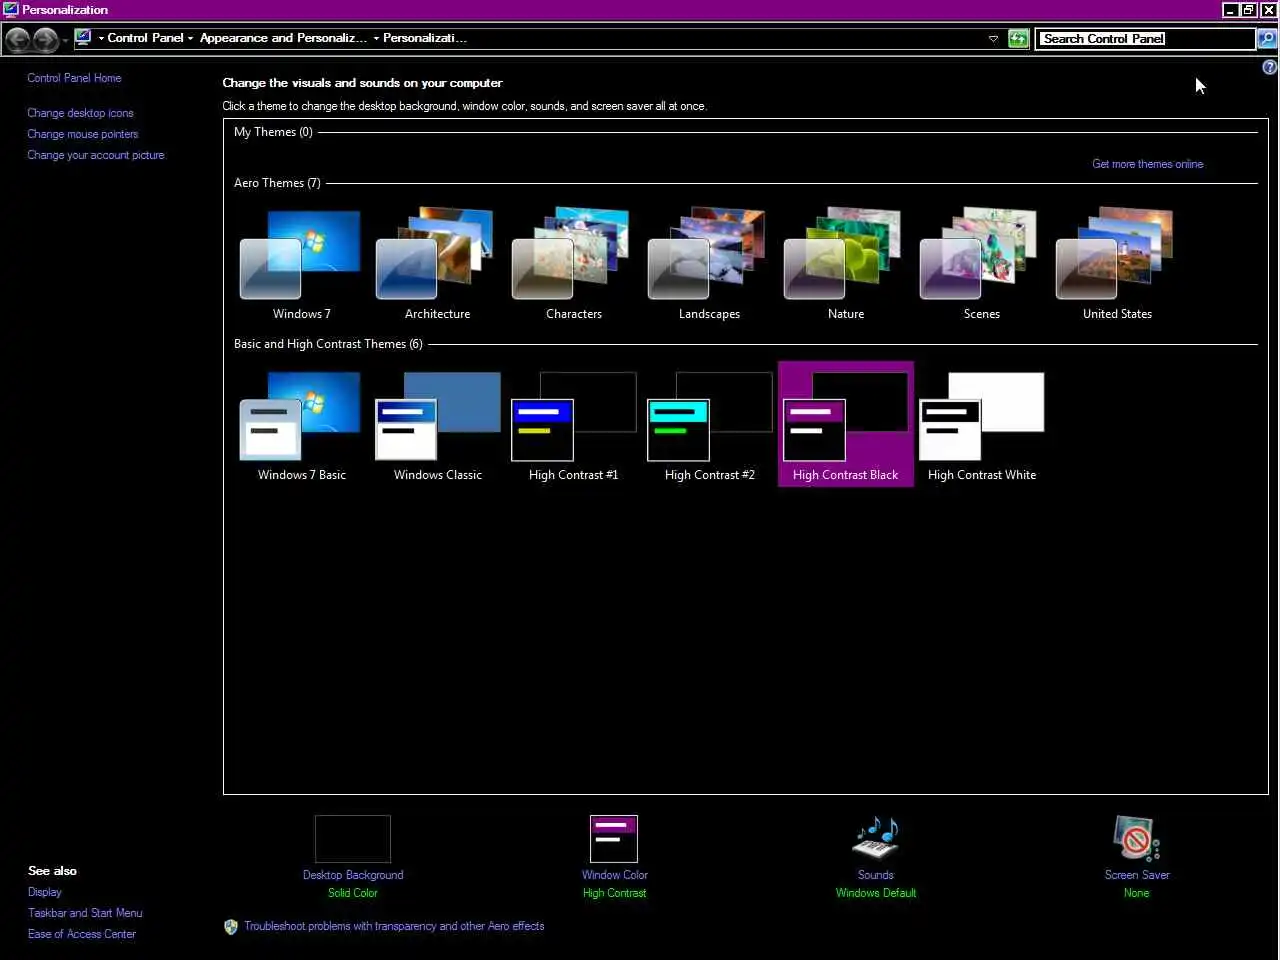Screen dimensions: 1280x960
Task: Open recent pages dropdown arrow
Action: [x=65, y=40]
